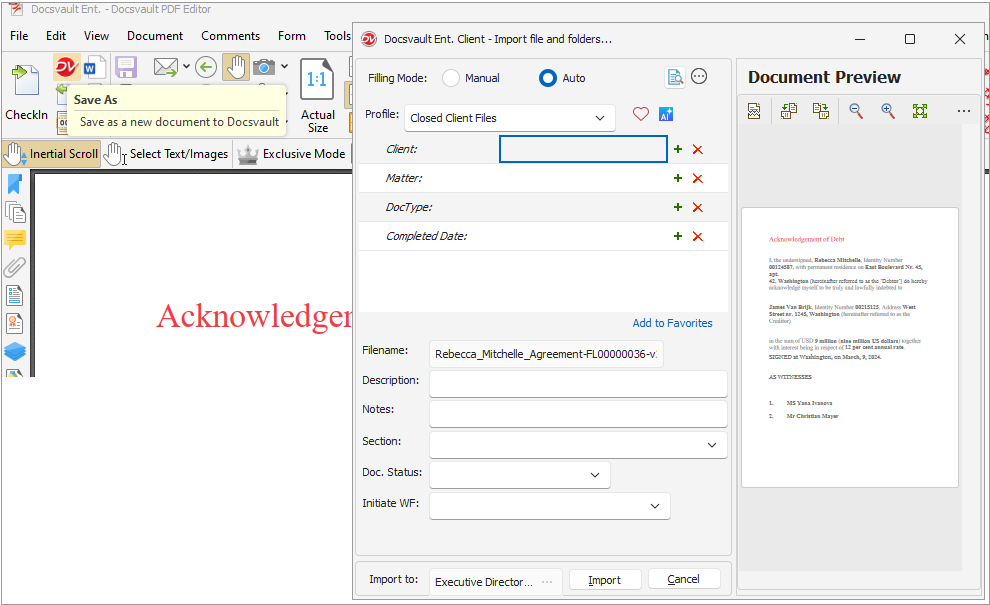Click the Docsvault Save As icon
Viewport: 990px width, 605px height.
click(x=66, y=67)
